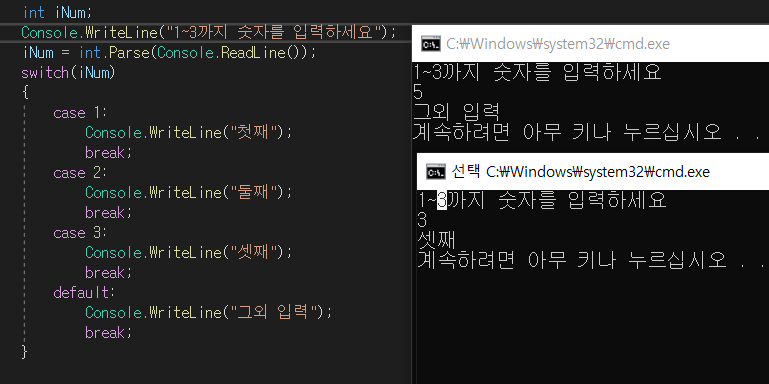The height and width of the screenshot is (384, 769).
Task: Click '그외 입력' output in upper console
Action: point(456,112)
